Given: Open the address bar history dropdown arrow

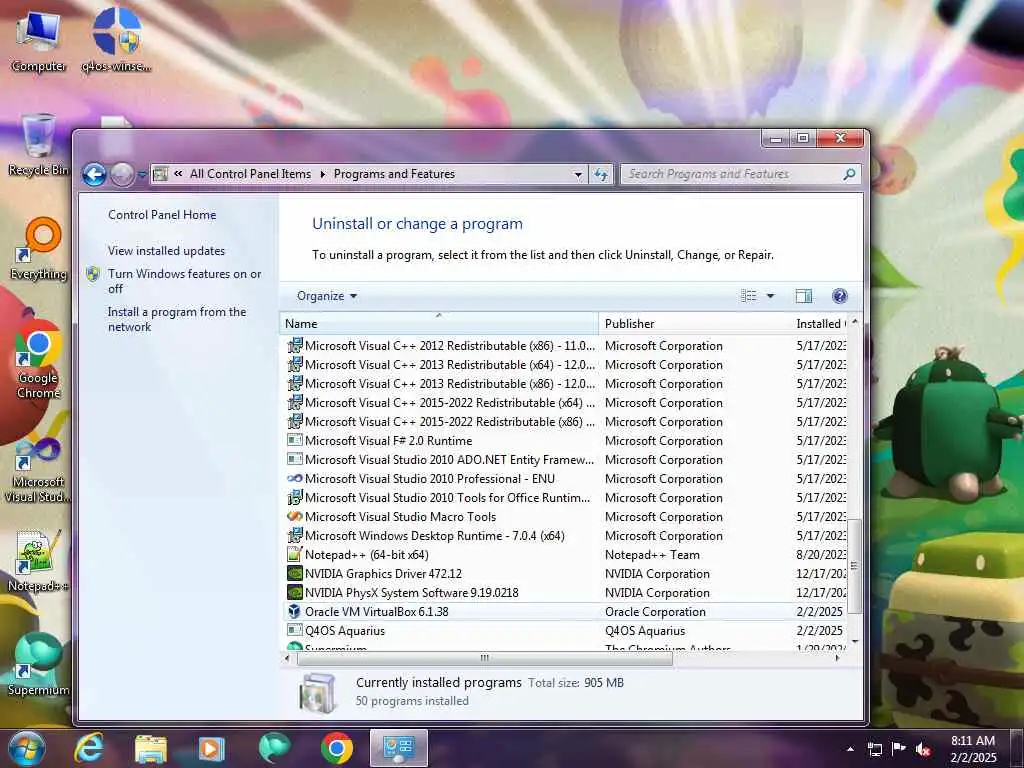Looking at the screenshot, I should (x=578, y=174).
